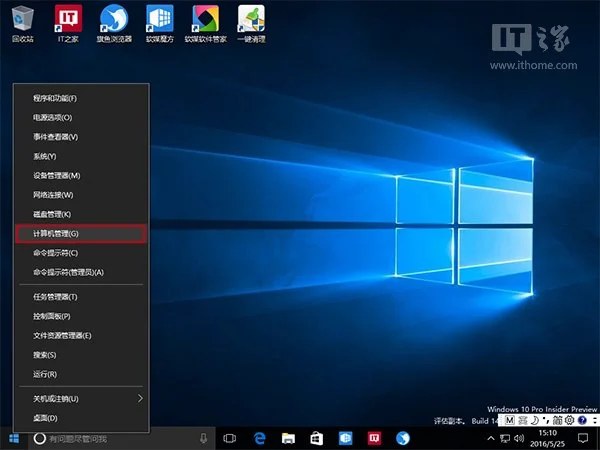Click the Cortana search box
The image size is (600, 450).
pos(122,438)
